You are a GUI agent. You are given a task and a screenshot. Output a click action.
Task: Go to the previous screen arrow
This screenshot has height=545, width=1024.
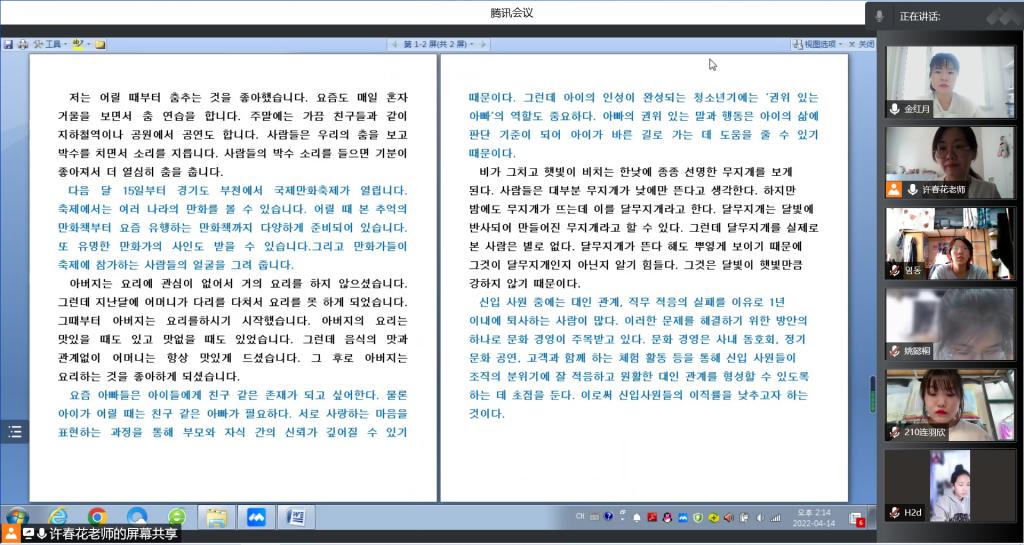pos(394,44)
